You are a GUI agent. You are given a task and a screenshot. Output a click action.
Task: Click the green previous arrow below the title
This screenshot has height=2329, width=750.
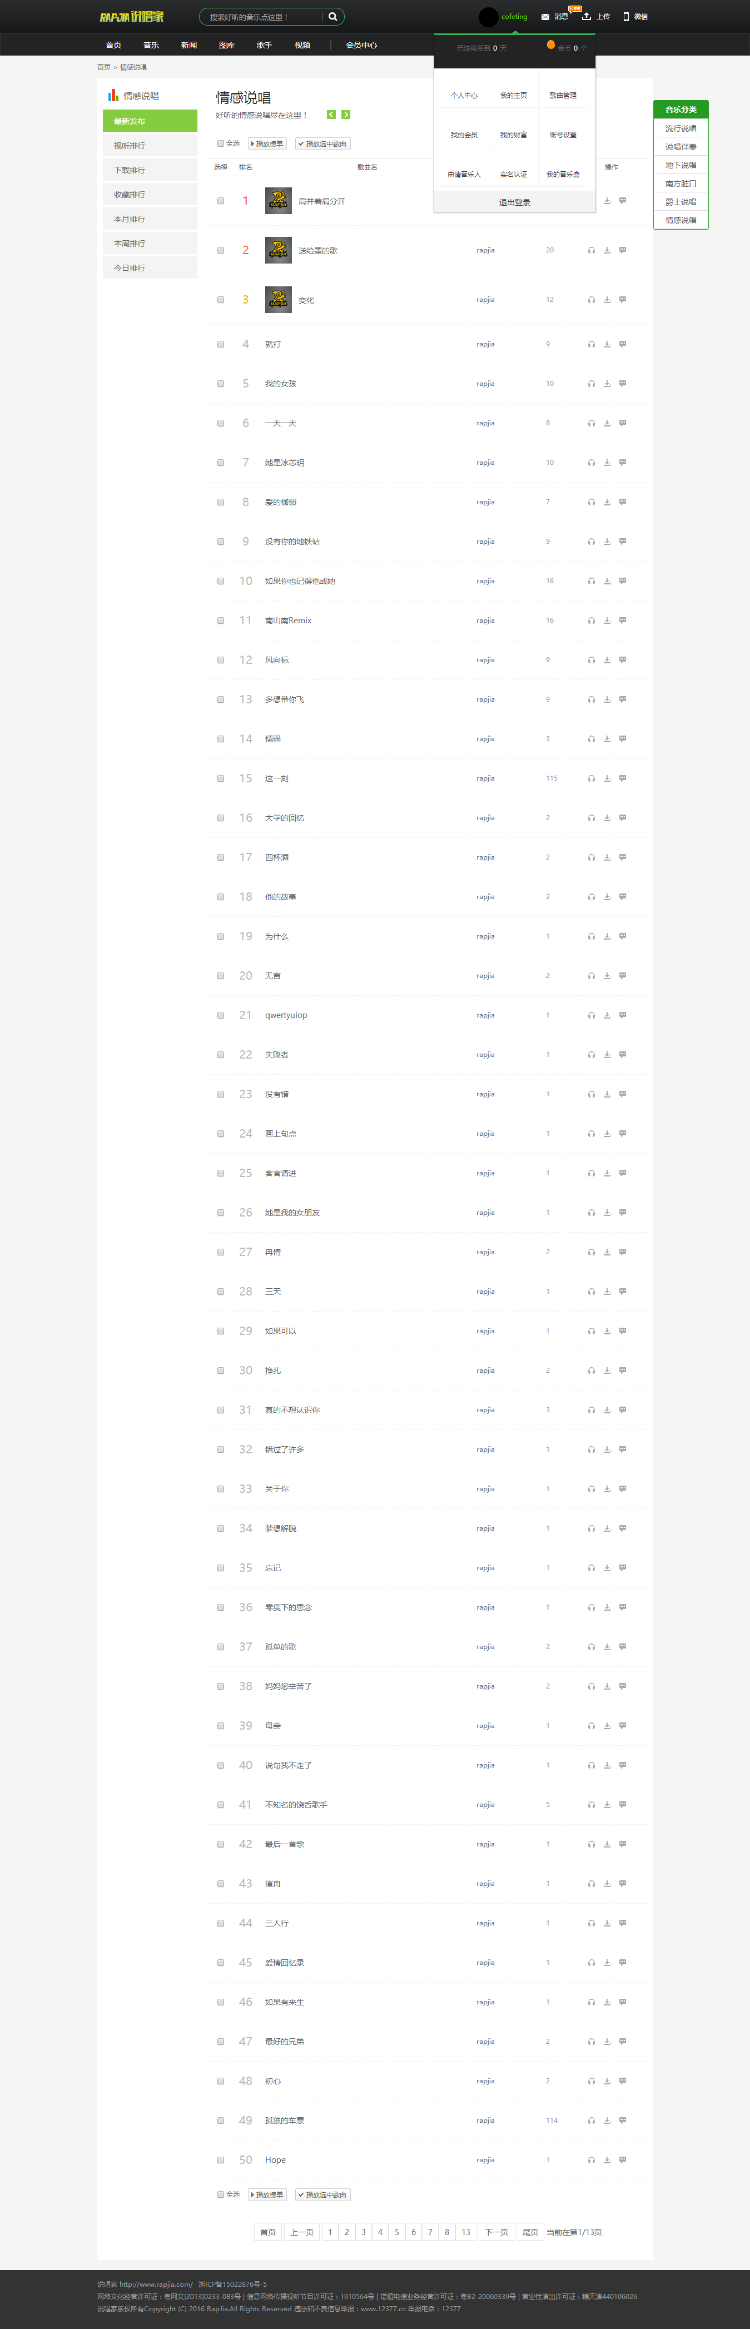point(332,115)
